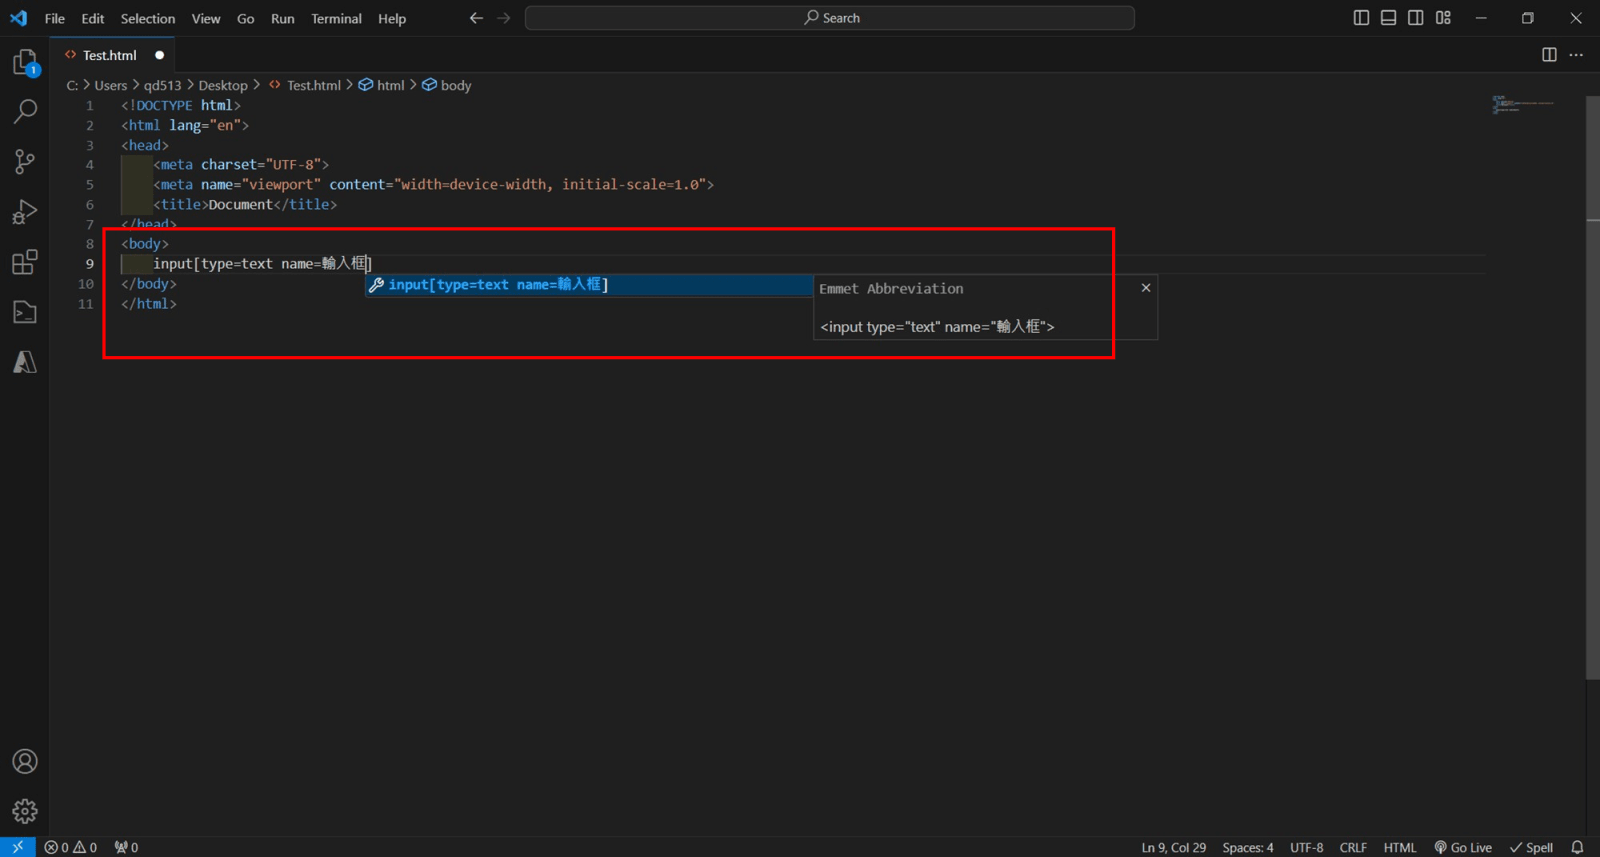Click the editor vertical scrollbar

click(1593, 388)
